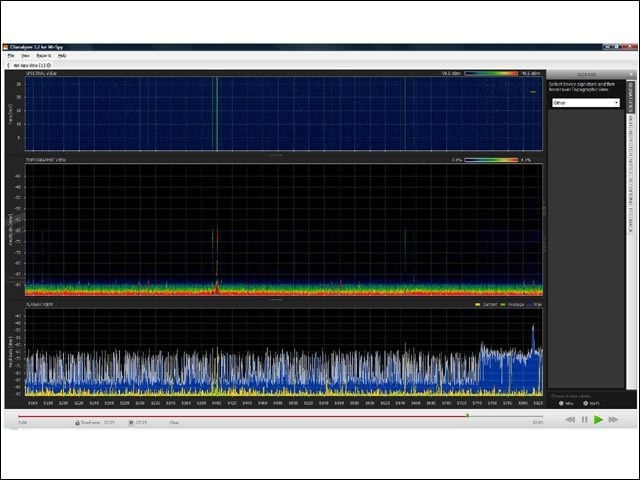
Task: Toggle the Max trace legend item
Action: pos(535,304)
